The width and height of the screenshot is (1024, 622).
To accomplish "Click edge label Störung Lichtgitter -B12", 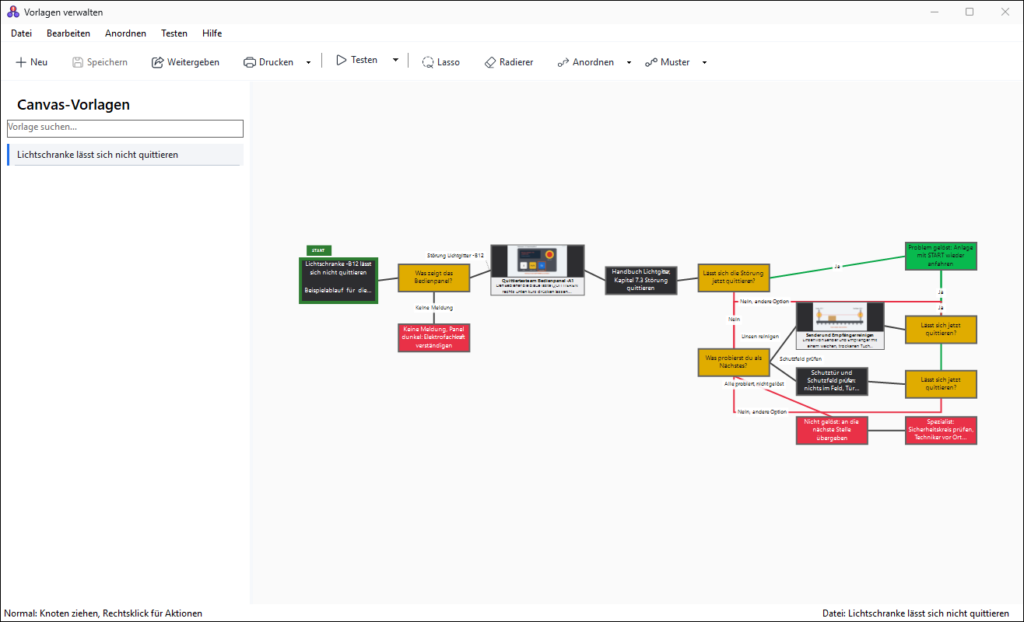I will [x=455, y=255].
